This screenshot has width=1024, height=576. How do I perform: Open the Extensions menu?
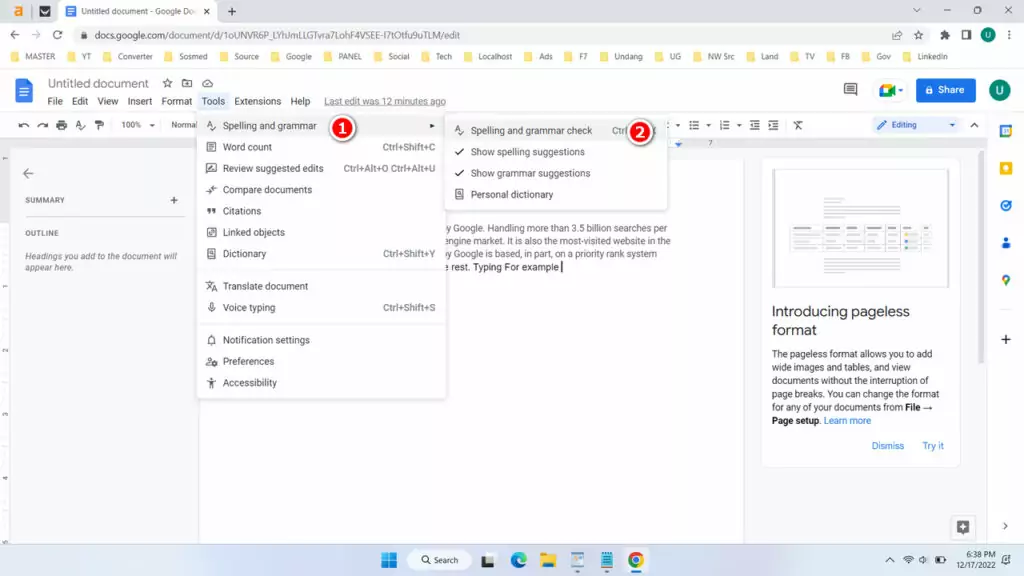[x=257, y=101]
